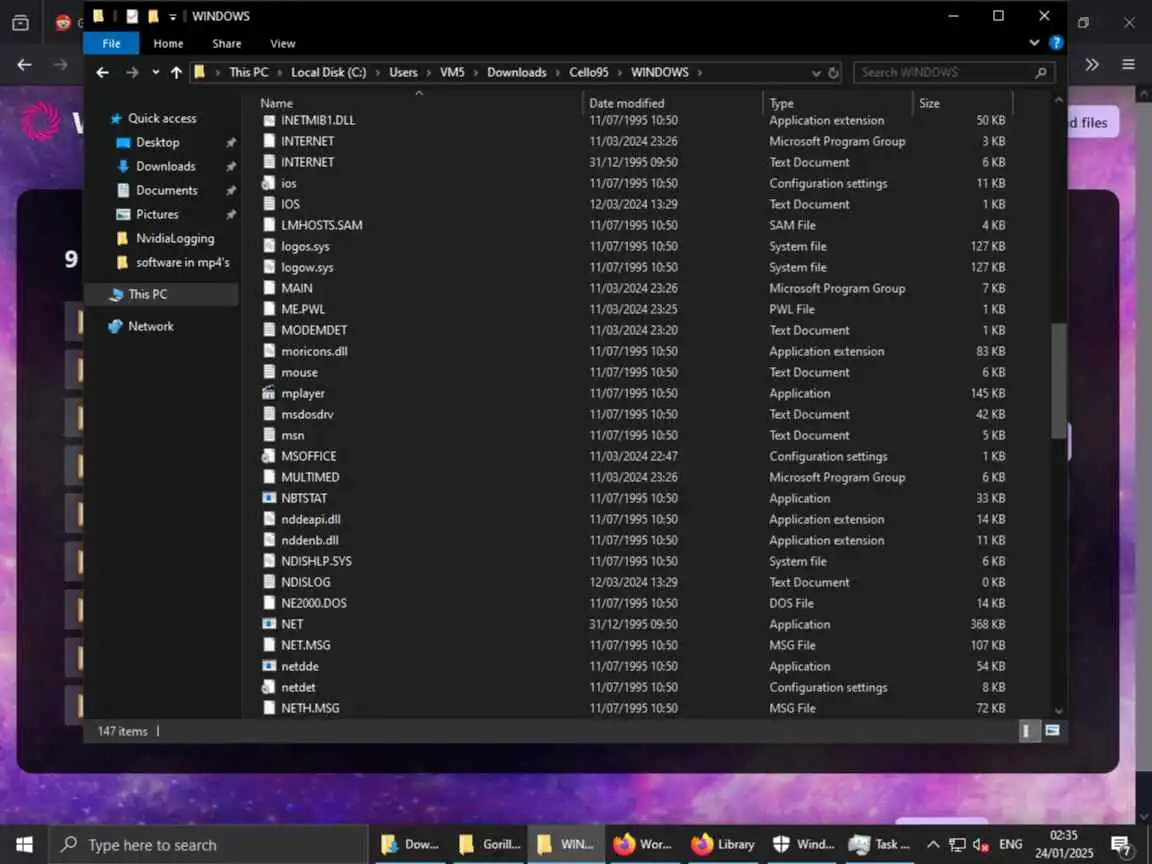This screenshot has width=1152, height=864.
Task: Open Explorer help question mark icon
Action: [1056, 43]
